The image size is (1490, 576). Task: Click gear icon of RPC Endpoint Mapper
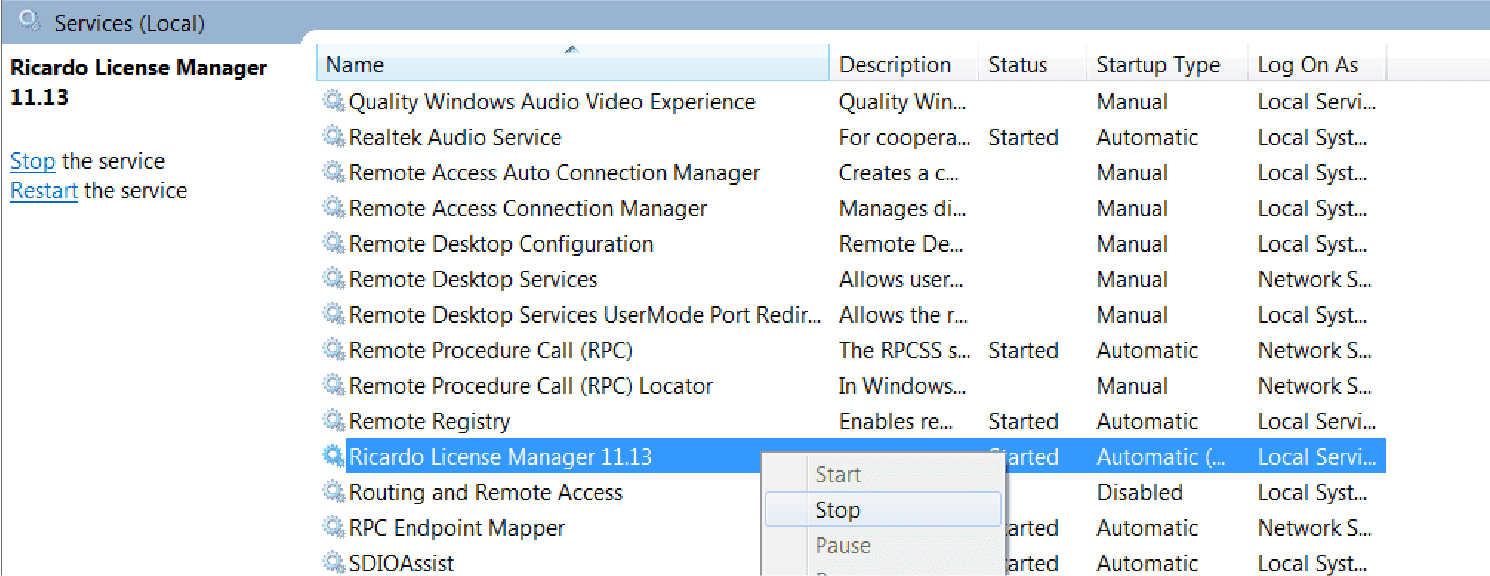pos(333,528)
